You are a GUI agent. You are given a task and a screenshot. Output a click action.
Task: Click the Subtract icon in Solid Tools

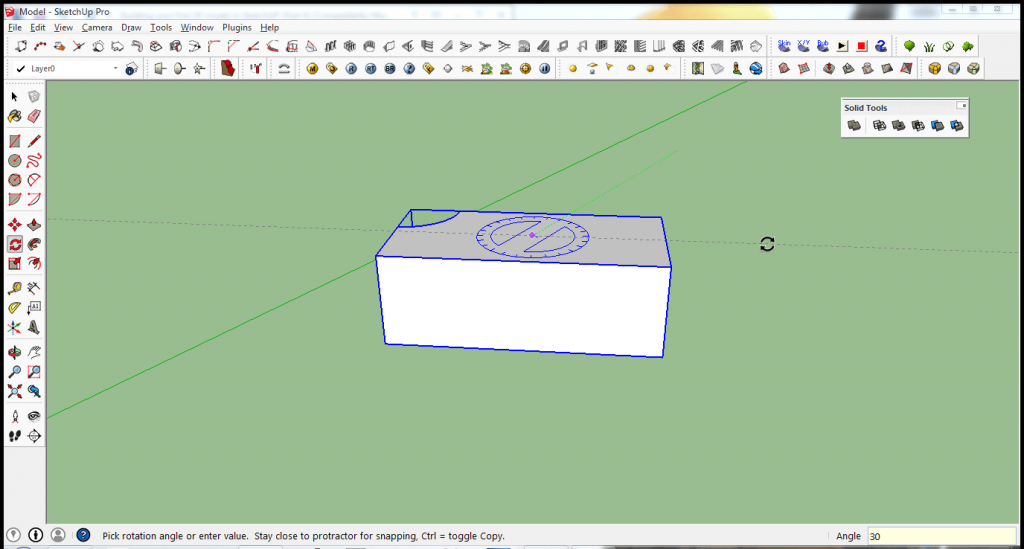click(918, 125)
